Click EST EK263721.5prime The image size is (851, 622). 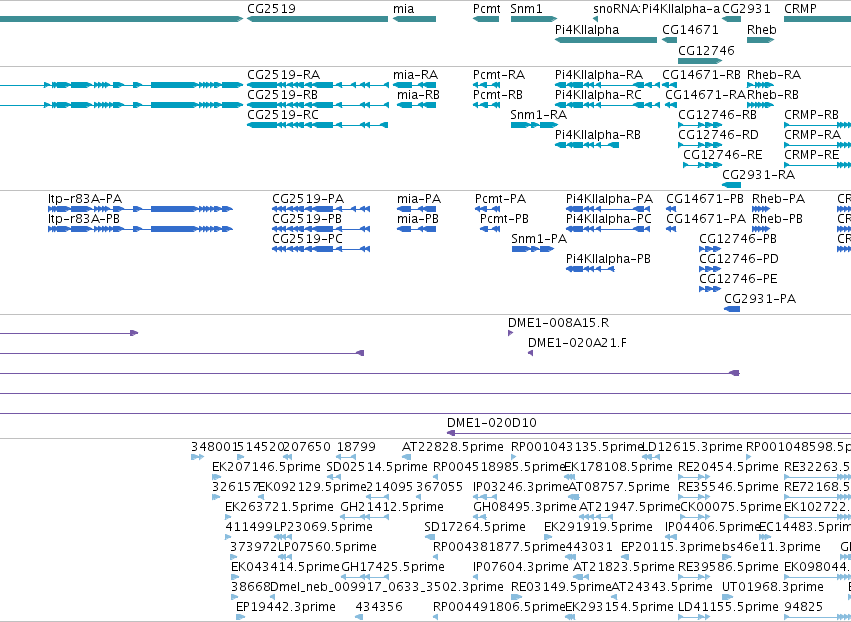(228, 517)
